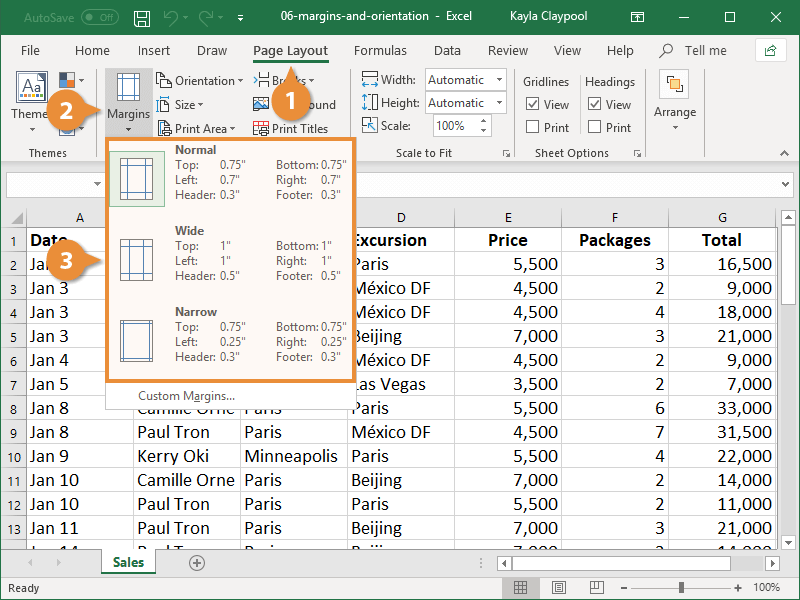
Task: Open the Orientation dropdown
Action: pyautogui.click(x=199, y=81)
